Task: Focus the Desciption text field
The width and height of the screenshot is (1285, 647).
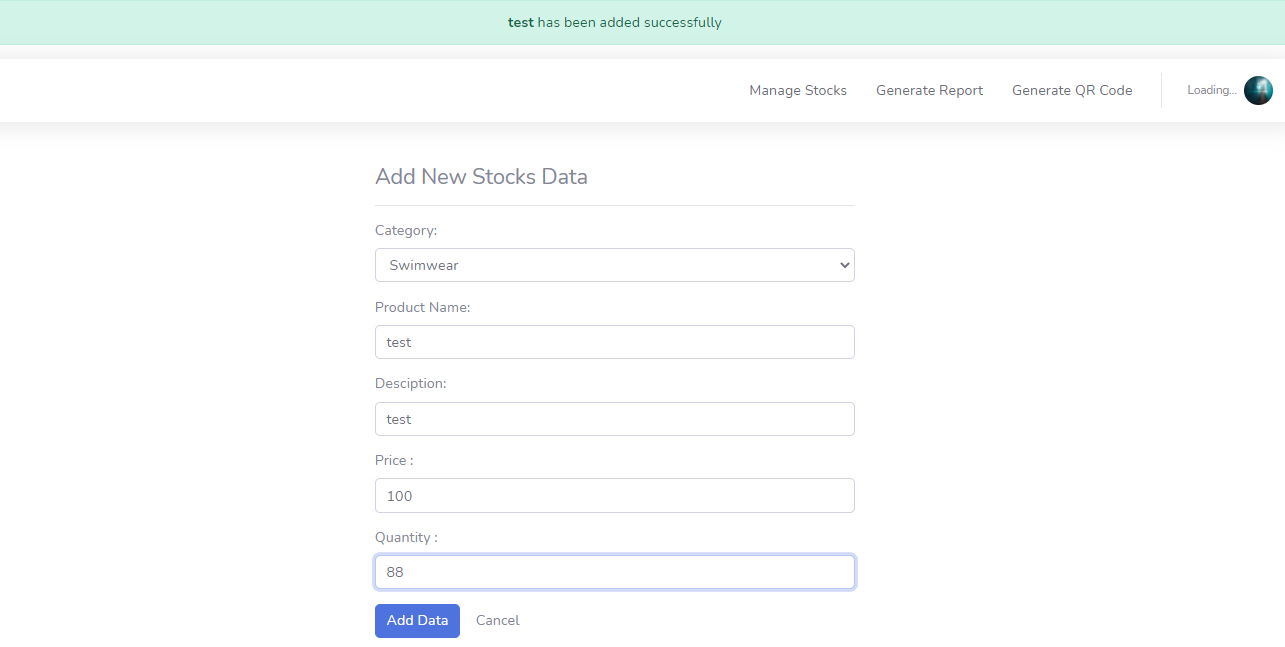Action: pyautogui.click(x=614, y=419)
